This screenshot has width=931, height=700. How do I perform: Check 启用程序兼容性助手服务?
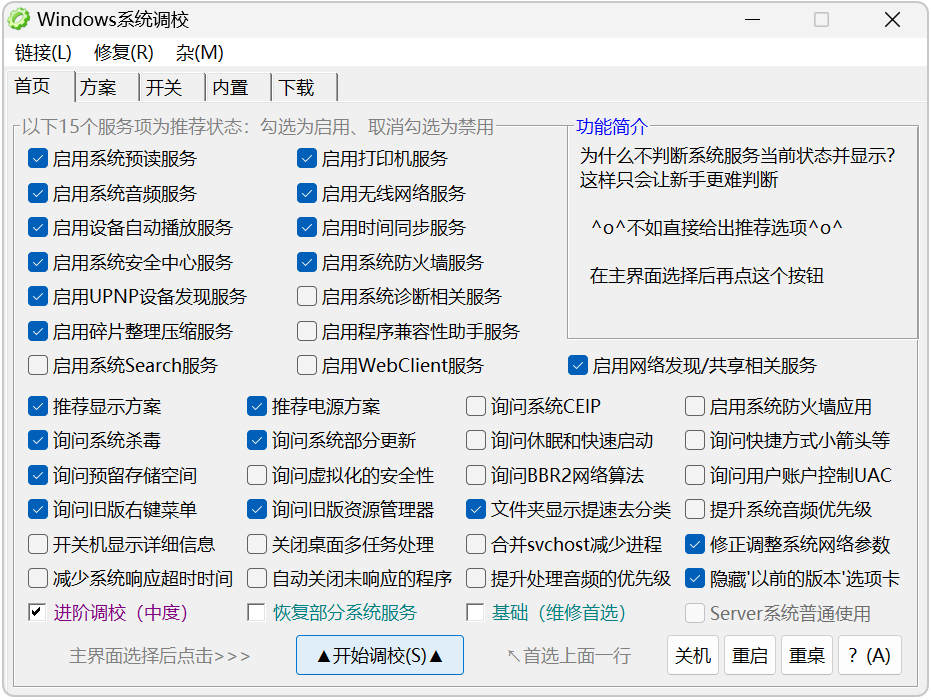point(307,331)
